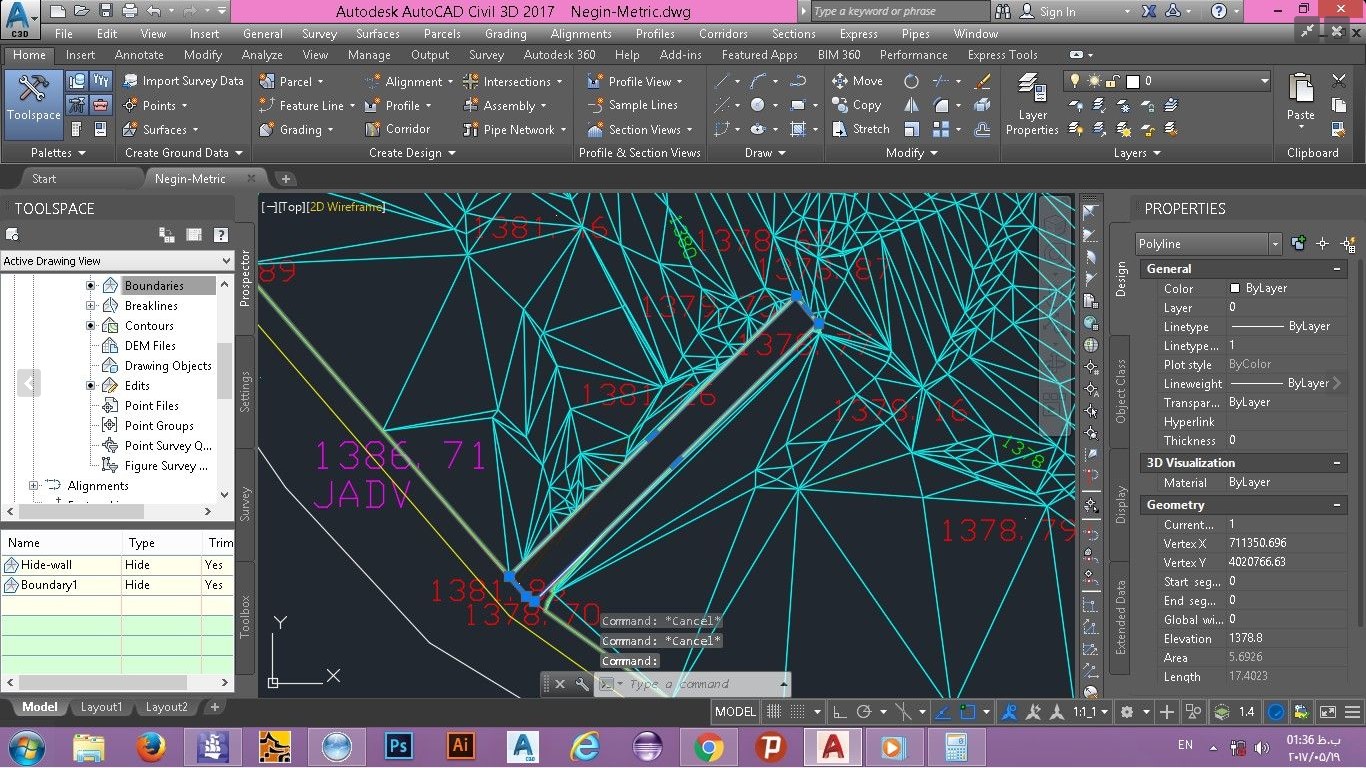
Task: Click the Color ByLayer swatch
Action: (1236, 288)
